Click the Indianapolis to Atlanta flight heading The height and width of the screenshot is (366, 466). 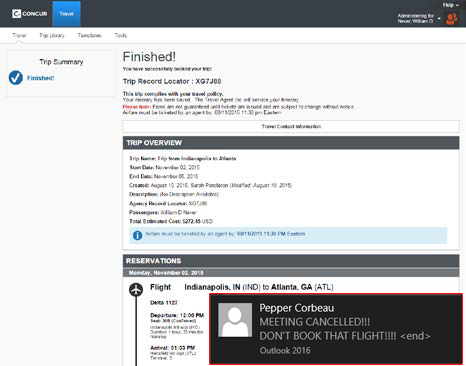tap(259, 287)
